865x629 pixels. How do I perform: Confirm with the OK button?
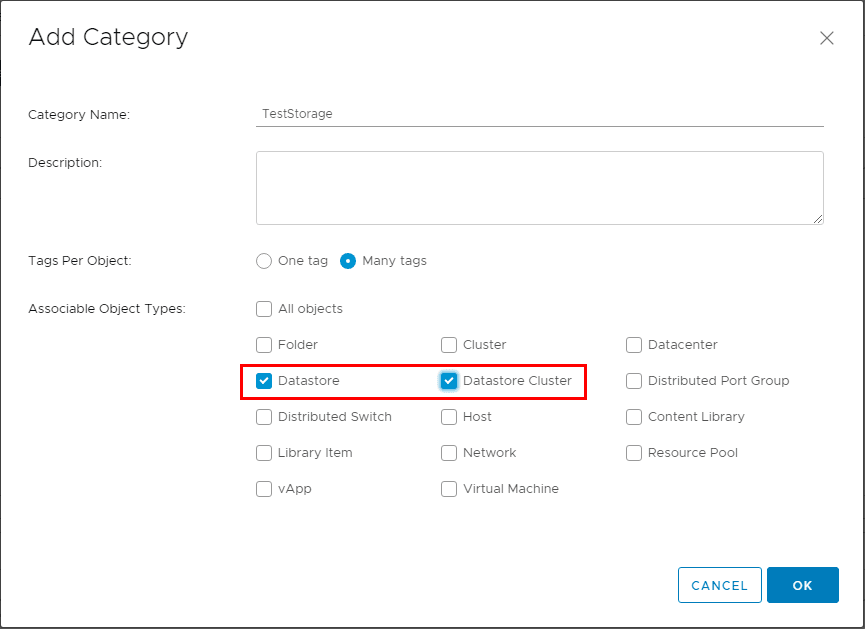802,585
